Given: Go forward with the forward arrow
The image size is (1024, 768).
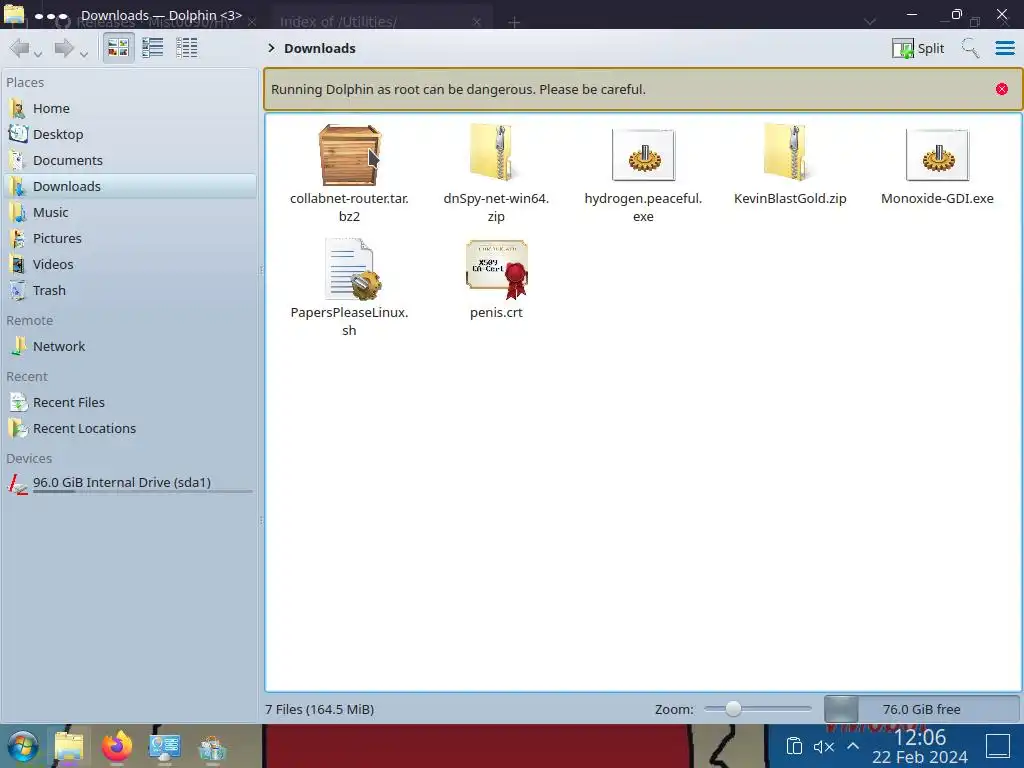Looking at the screenshot, I should click(x=64, y=48).
